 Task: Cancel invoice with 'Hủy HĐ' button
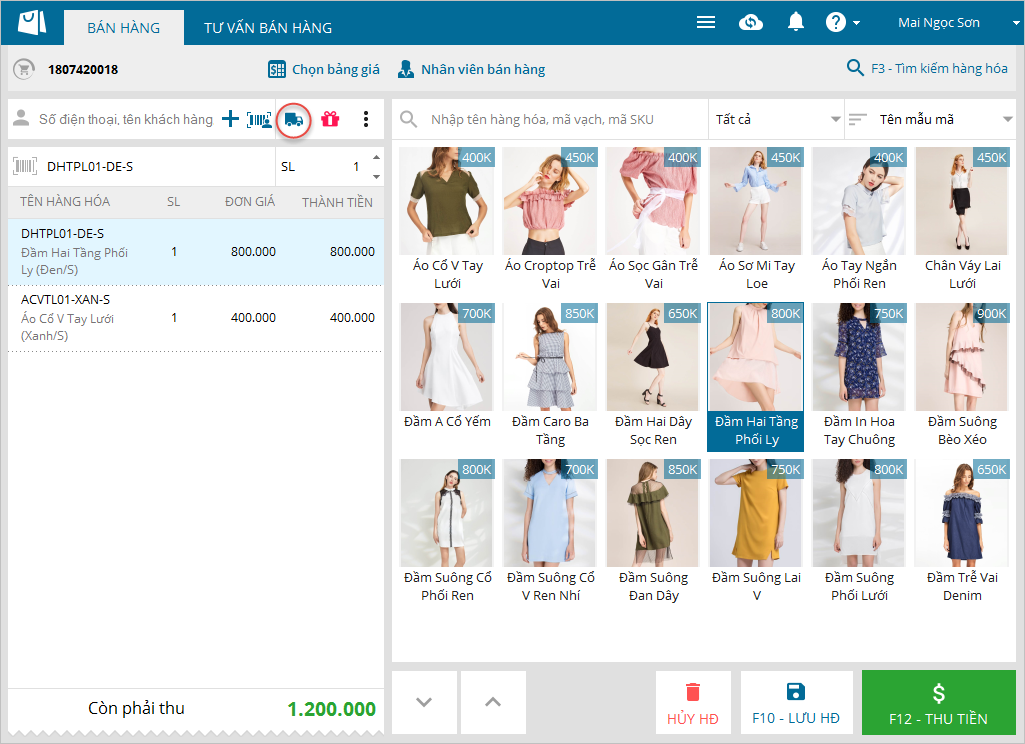pyautogui.click(x=693, y=704)
